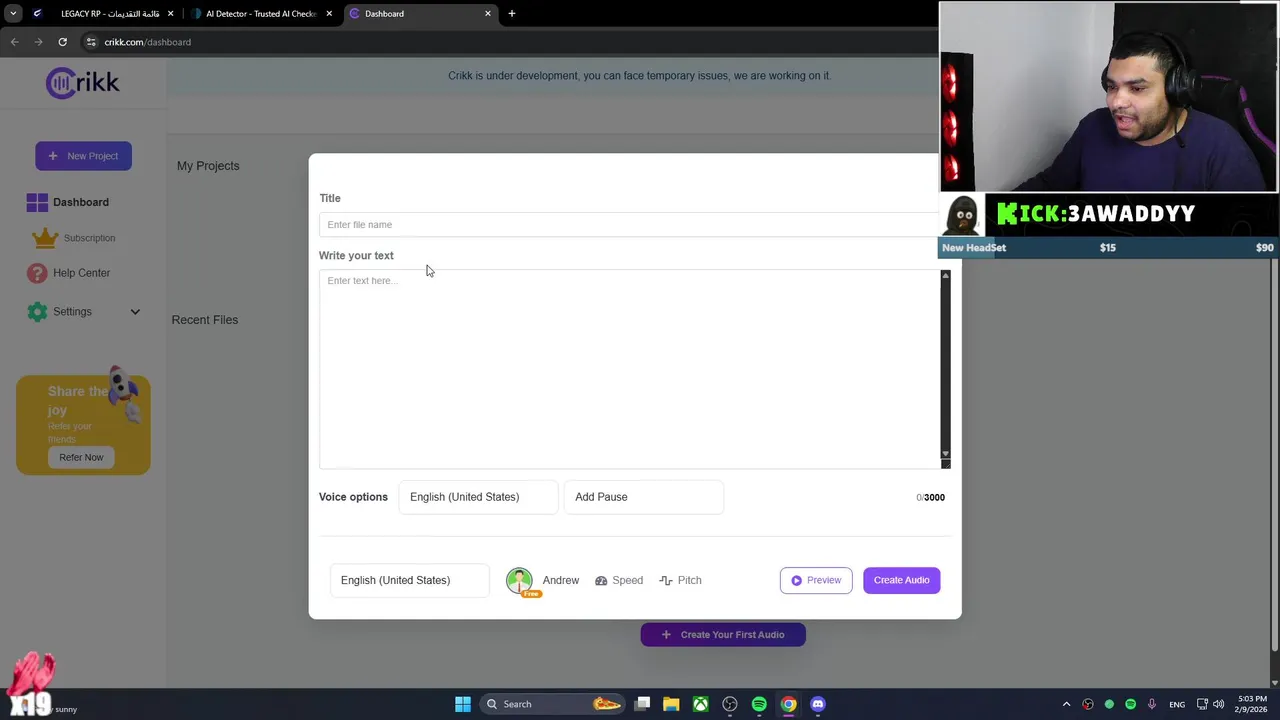Viewport: 1280px width, 720px height.
Task: Click the Settings gear icon
Action: [37, 312]
